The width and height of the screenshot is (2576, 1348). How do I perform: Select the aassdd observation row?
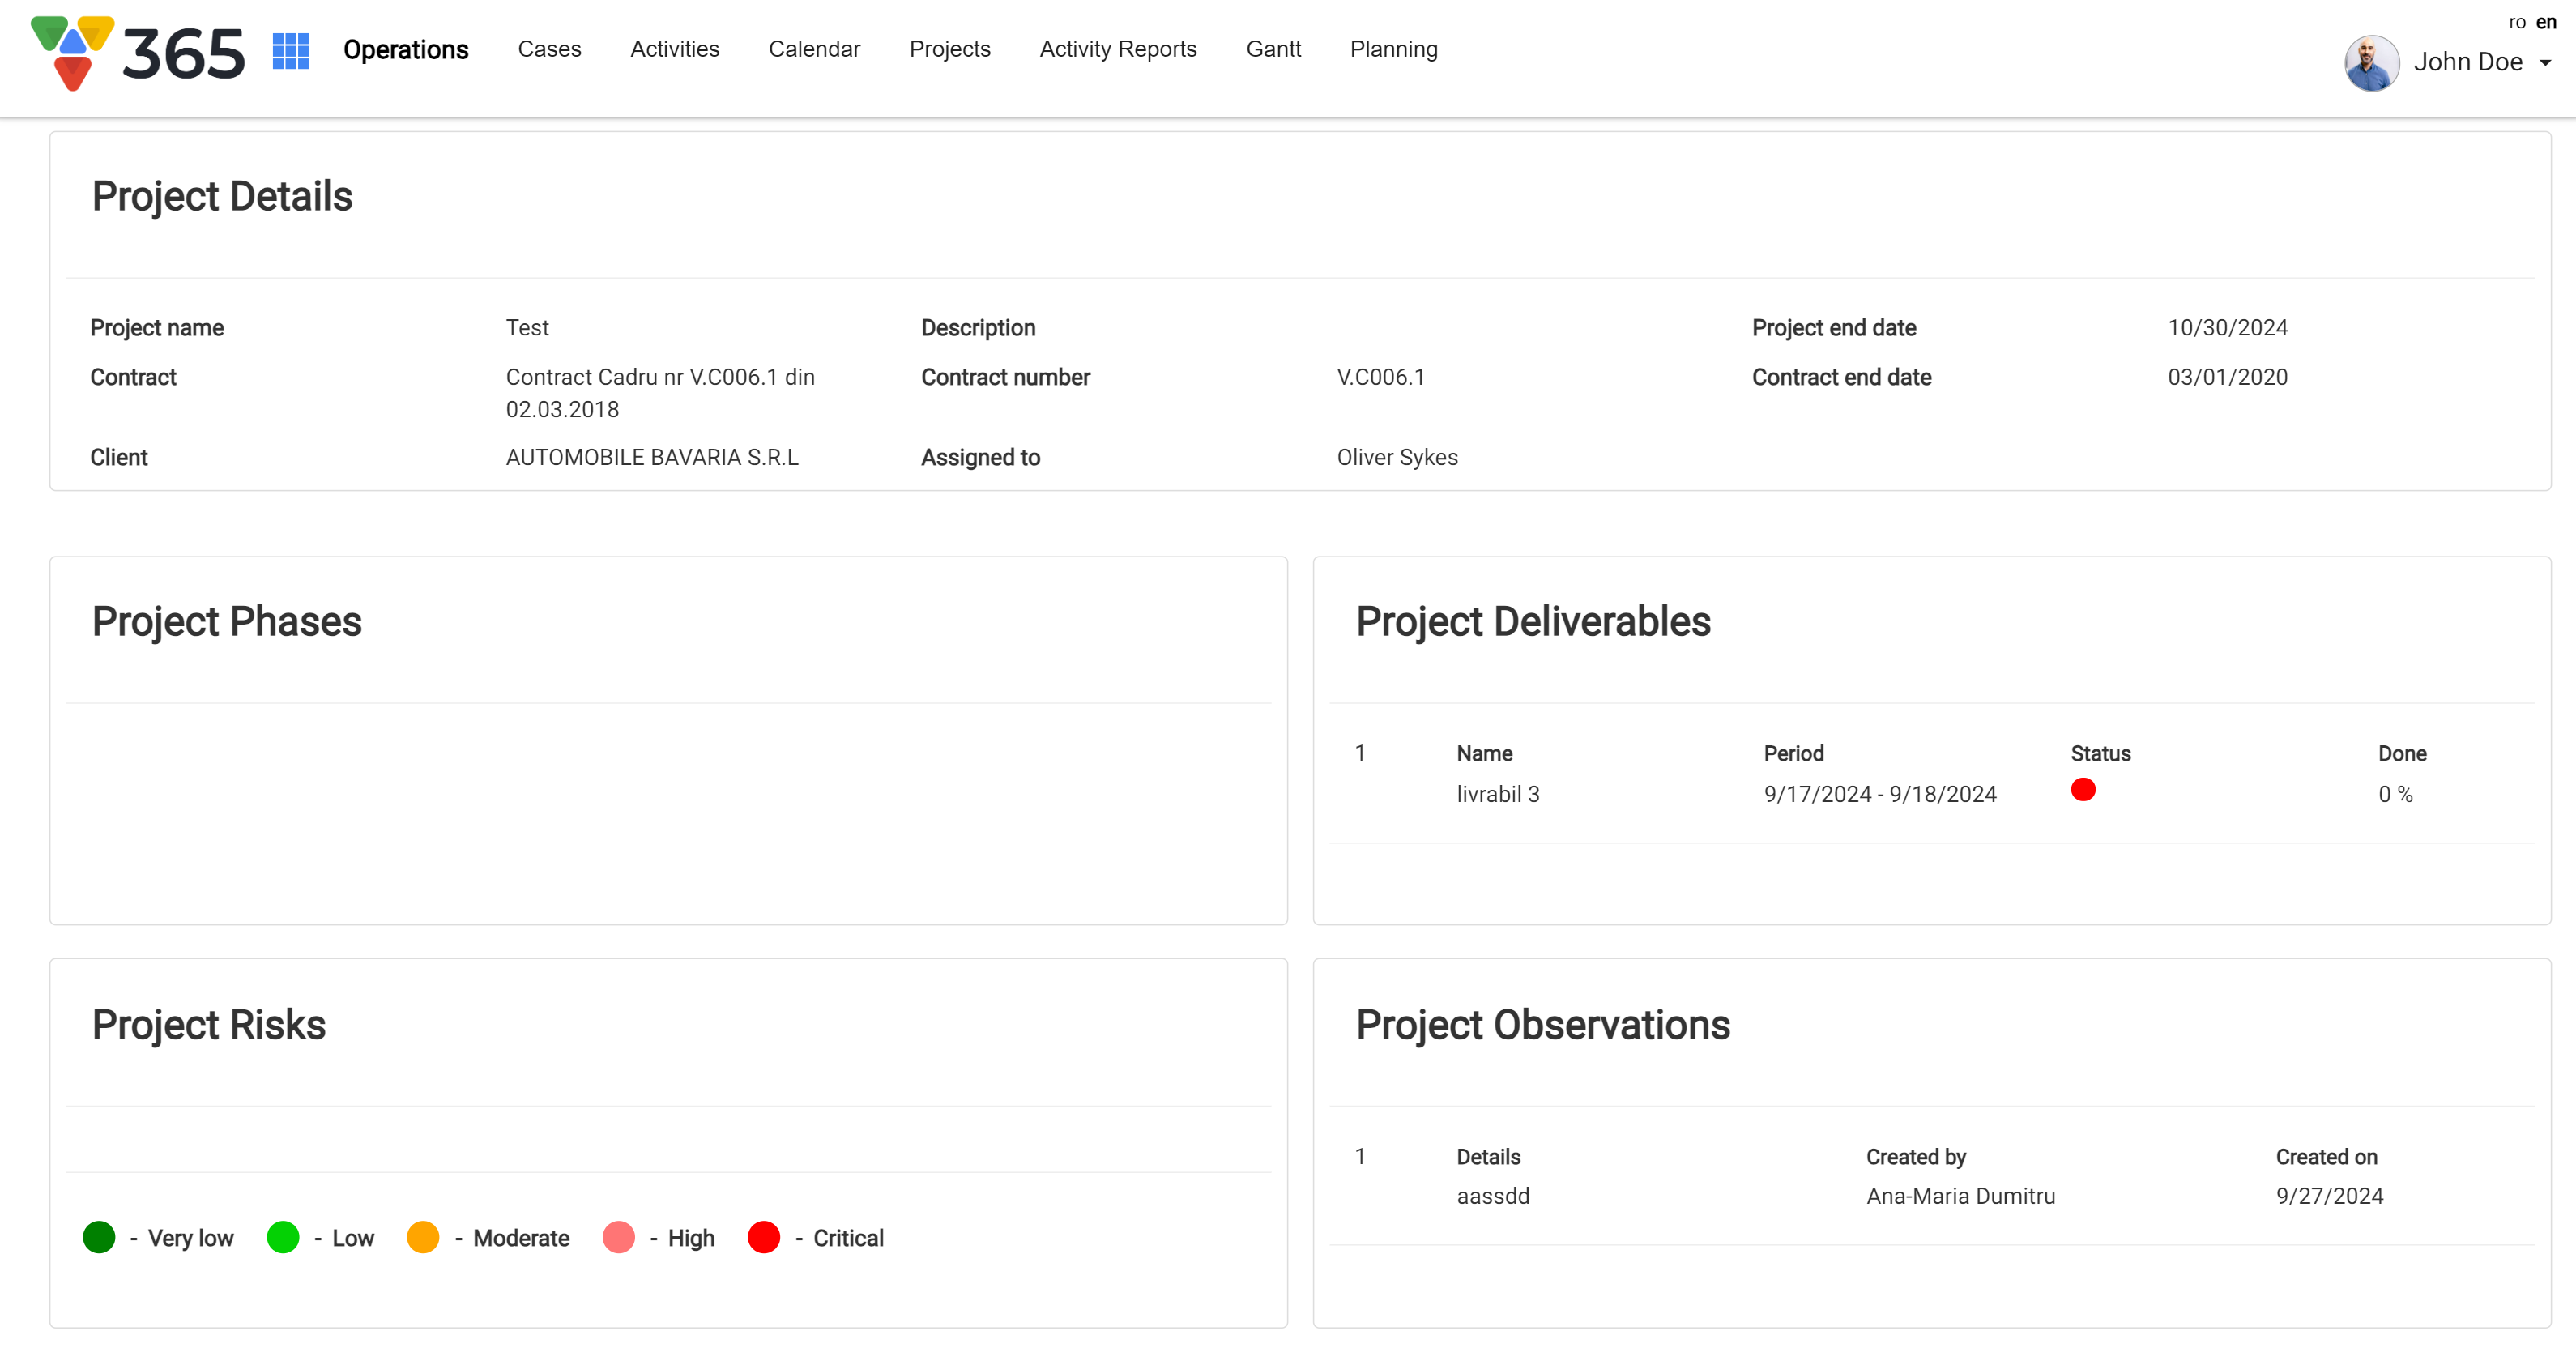coord(1492,1196)
